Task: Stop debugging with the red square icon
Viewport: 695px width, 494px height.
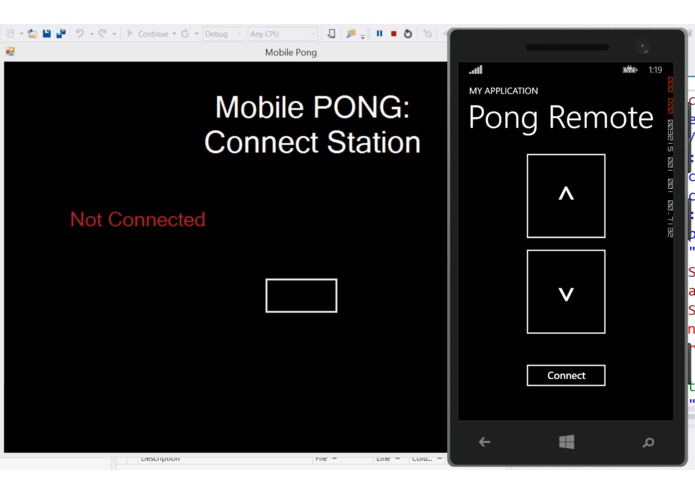Action: (x=394, y=34)
